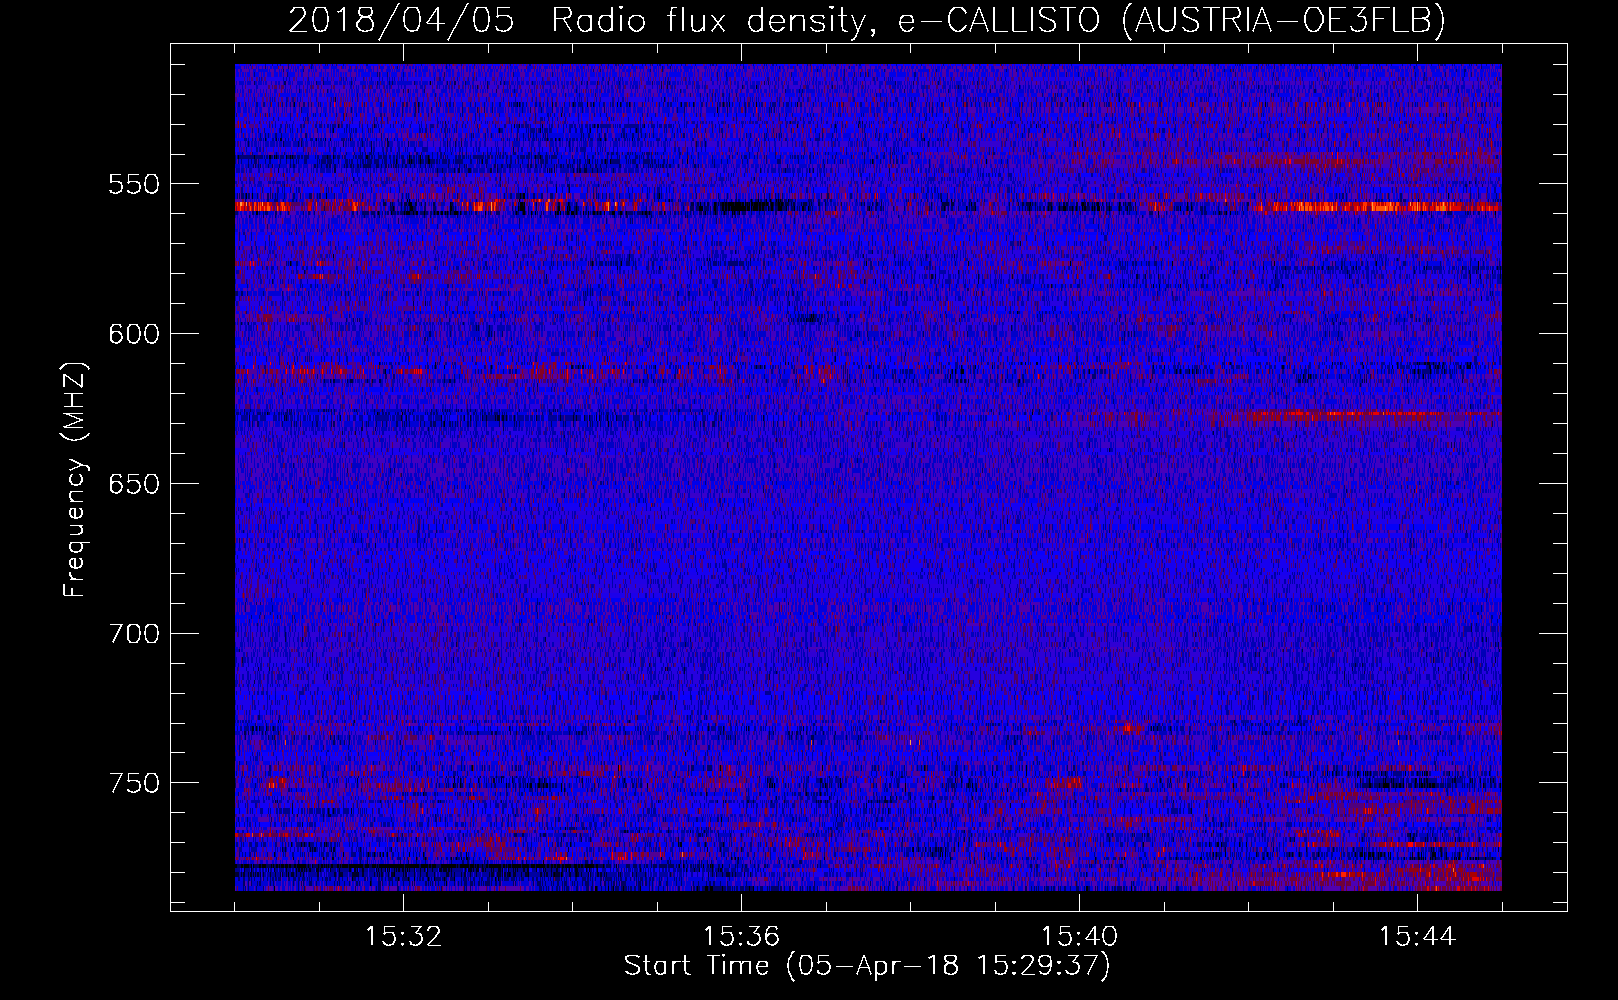This screenshot has width=1618, height=1000.
Task: Click the 750 frequency tick label
Action: point(133,783)
